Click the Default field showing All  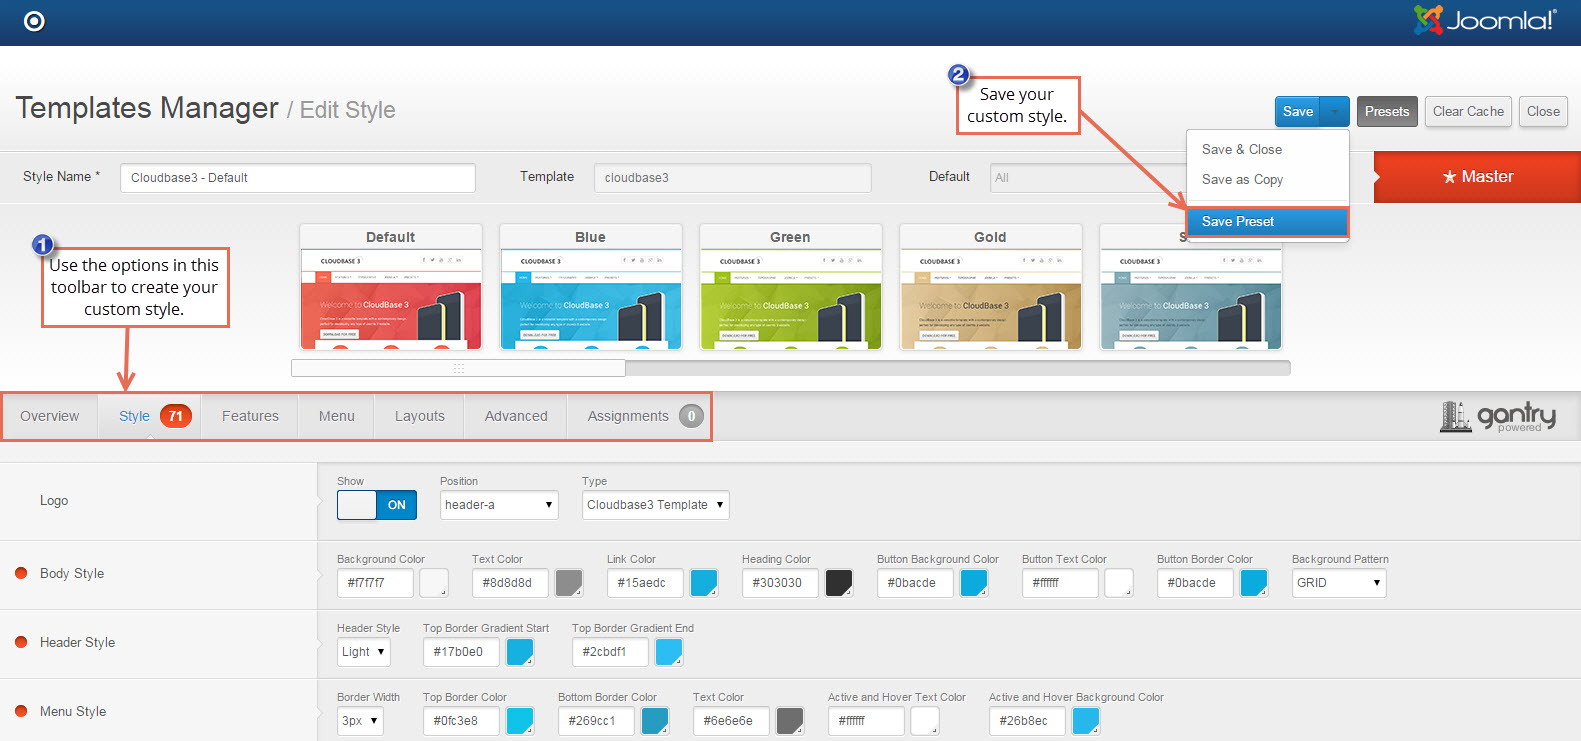tap(1088, 178)
